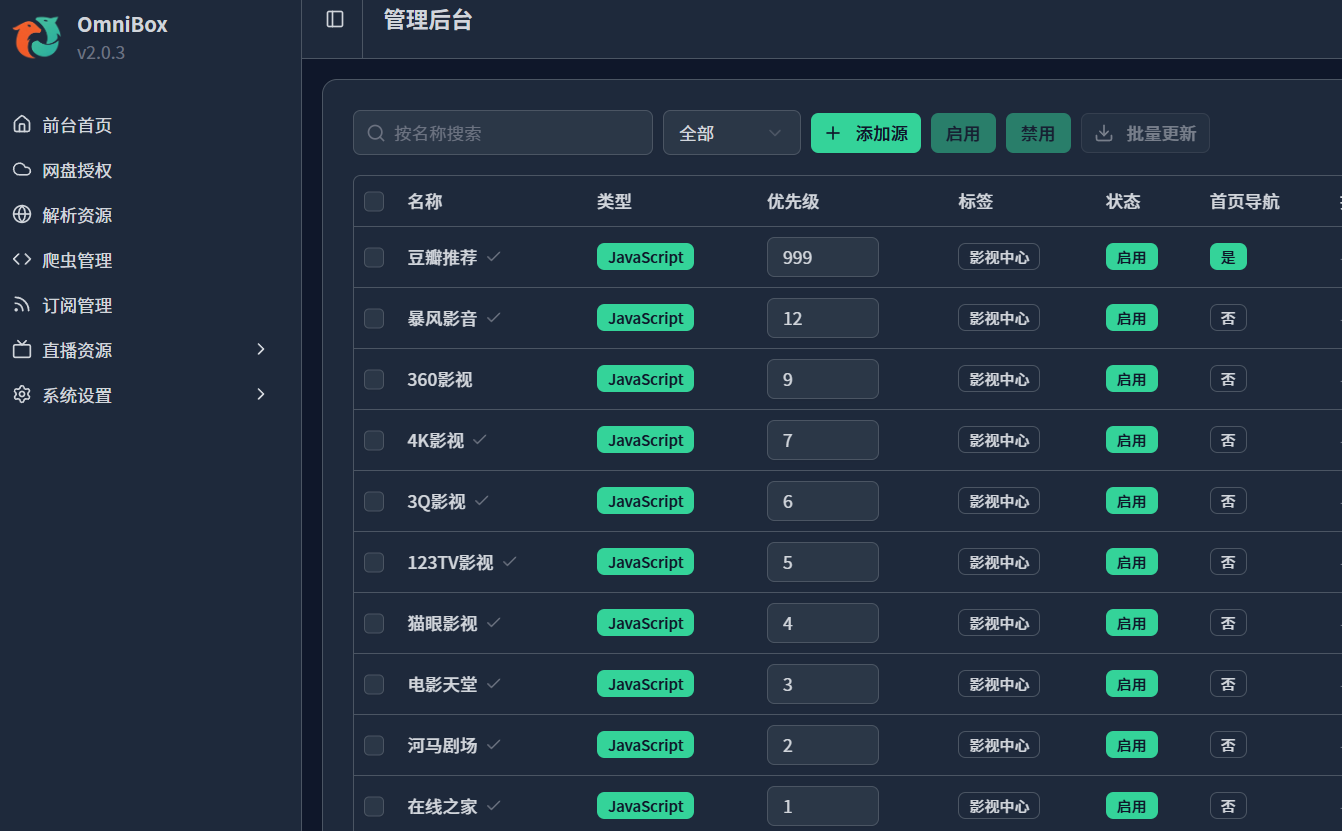This screenshot has height=831, width=1342.
Task: Click the priority field for 河马剧场
Action: coord(823,745)
